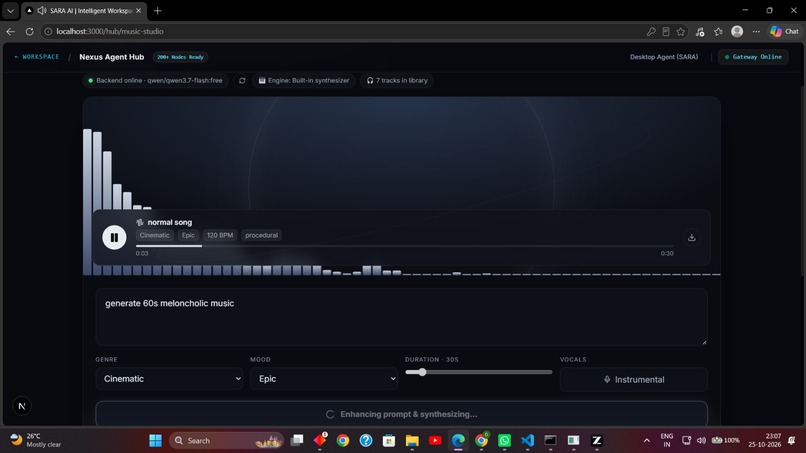Click the playback progress bar of normal song
The height and width of the screenshot is (453, 806).
coord(405,246)
